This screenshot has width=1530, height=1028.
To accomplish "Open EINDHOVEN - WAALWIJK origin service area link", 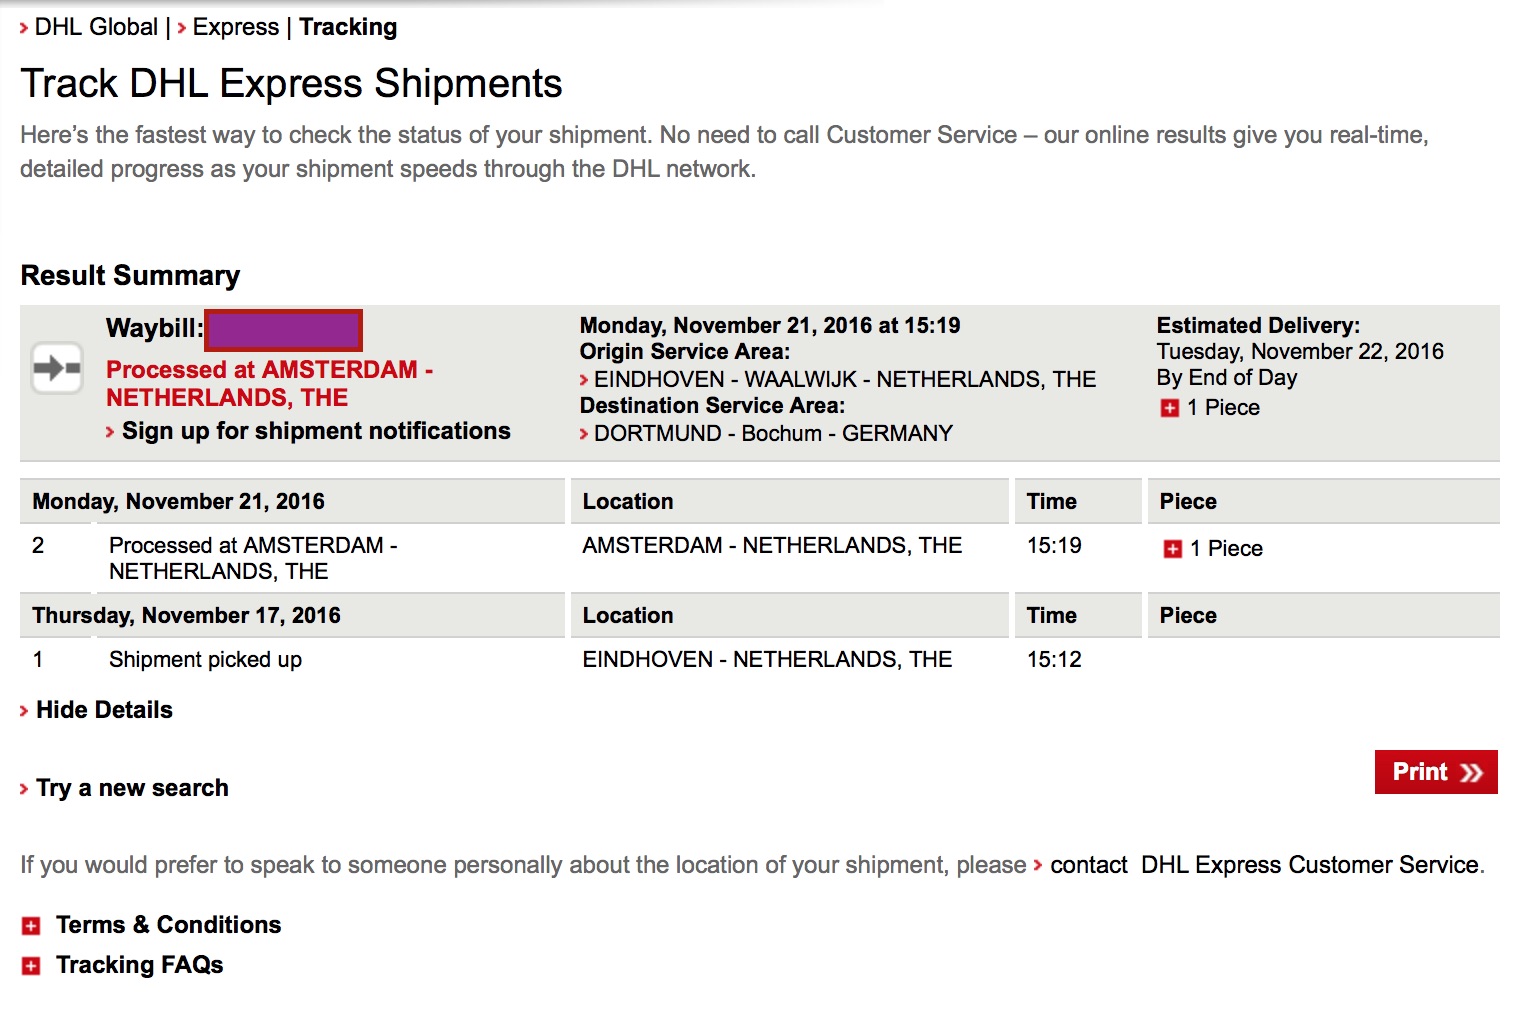I will click(x=845, y=380).
